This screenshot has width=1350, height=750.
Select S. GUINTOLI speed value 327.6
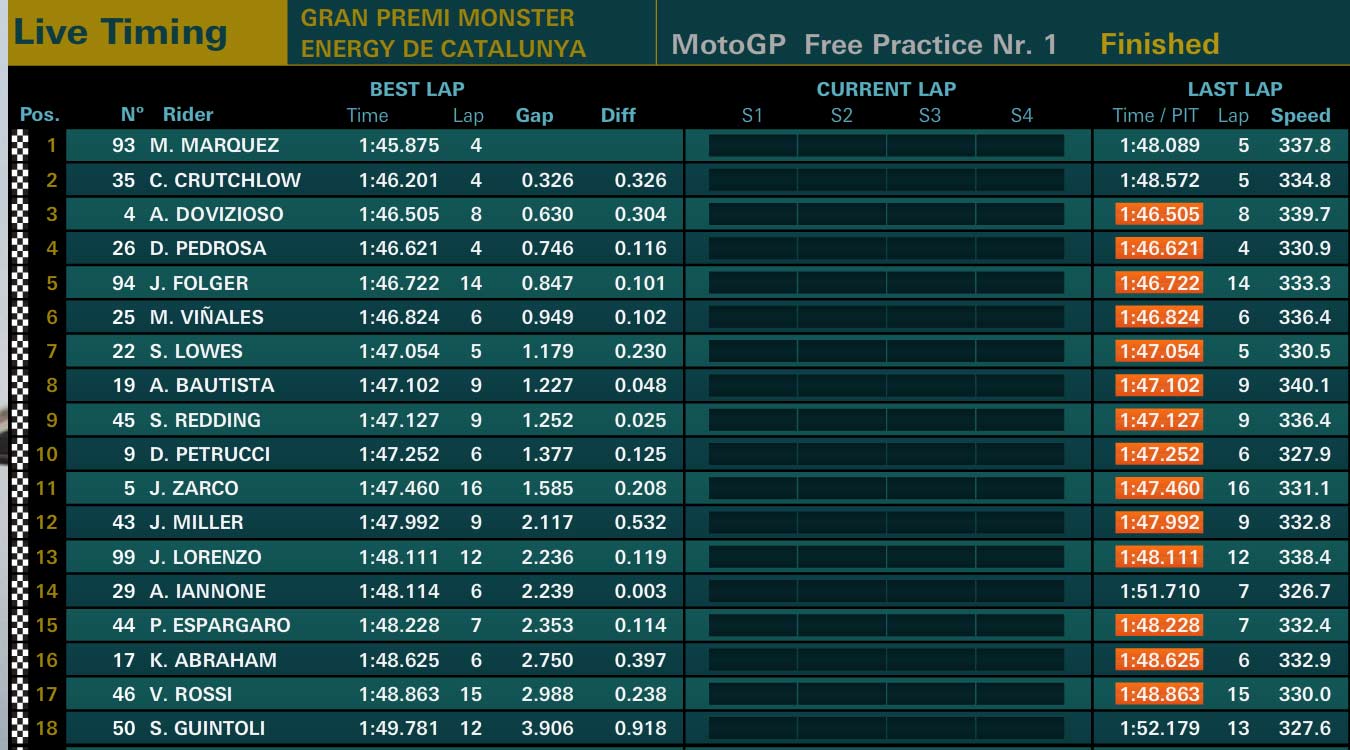coord(1304,728)
